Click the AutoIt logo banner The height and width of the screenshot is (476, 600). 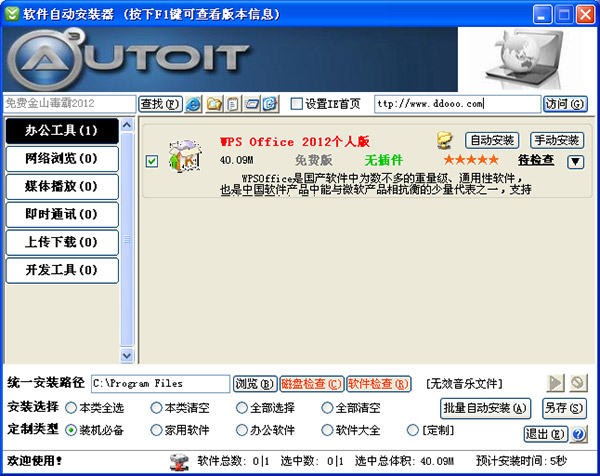(230, 59)
